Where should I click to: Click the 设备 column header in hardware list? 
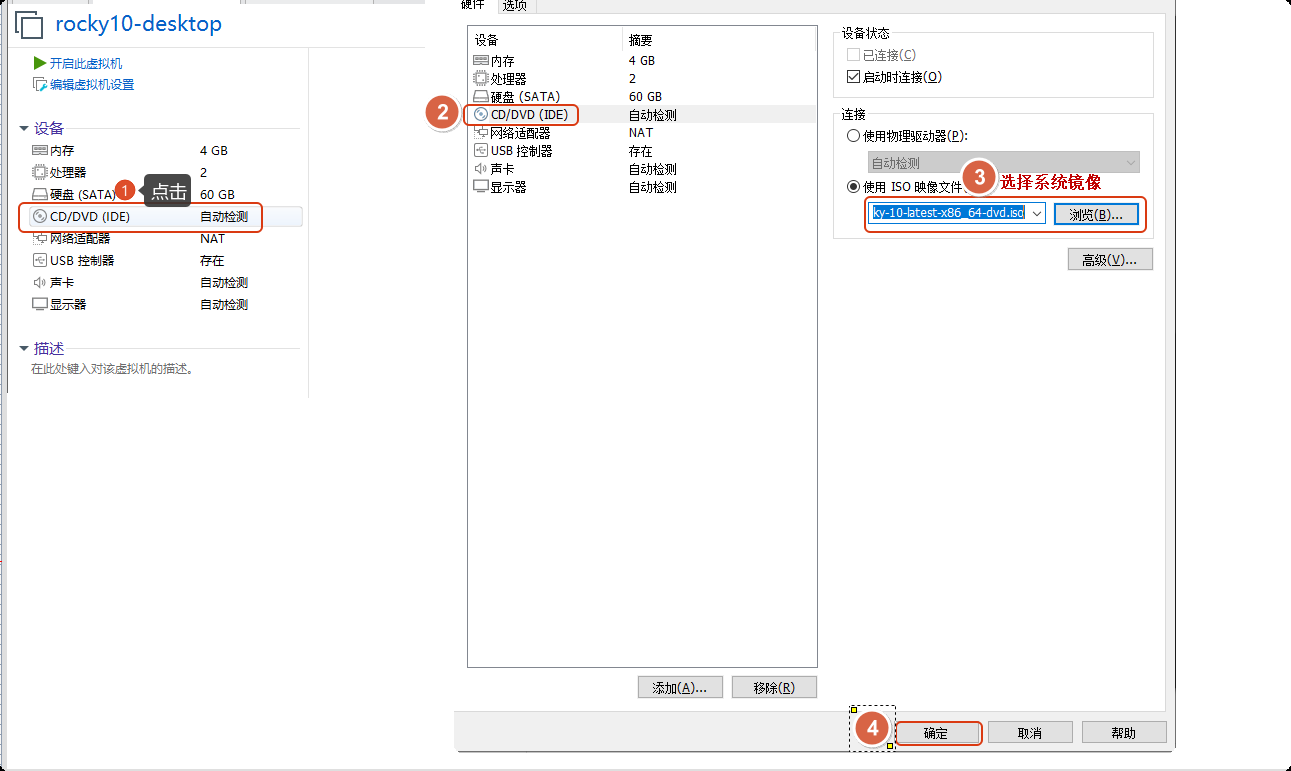click(x=545, y=40)
